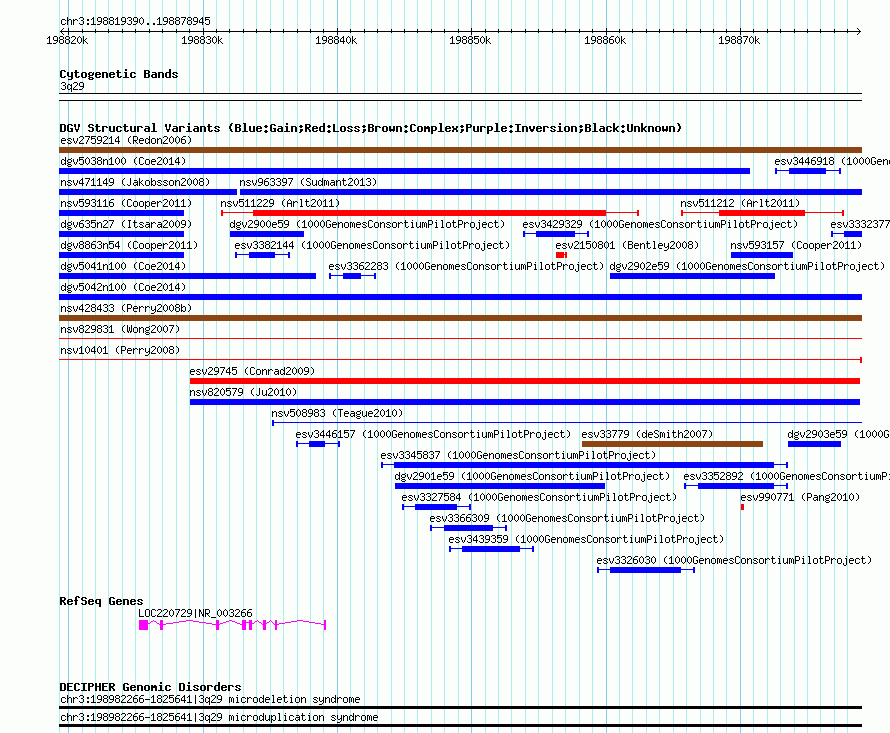Click the 198840k ruler tick label
The width and height of the screenshot is (890, 733).
(336, 40)
